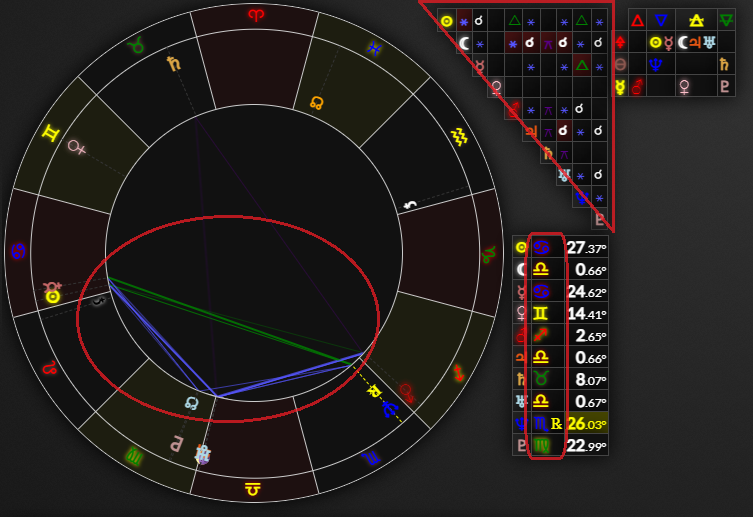Click the yellow Aquarius glyph on the wheel

[x=459, y=135]
